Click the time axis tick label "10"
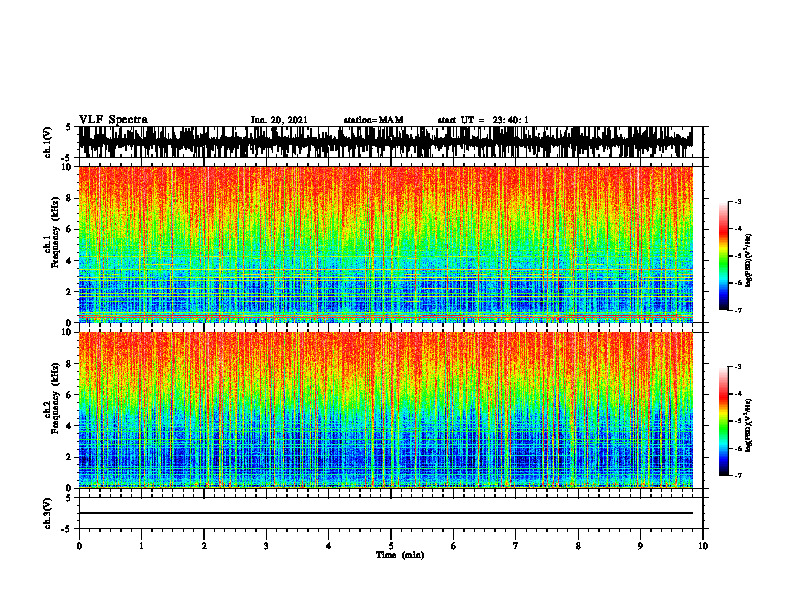 pos(703,546)
